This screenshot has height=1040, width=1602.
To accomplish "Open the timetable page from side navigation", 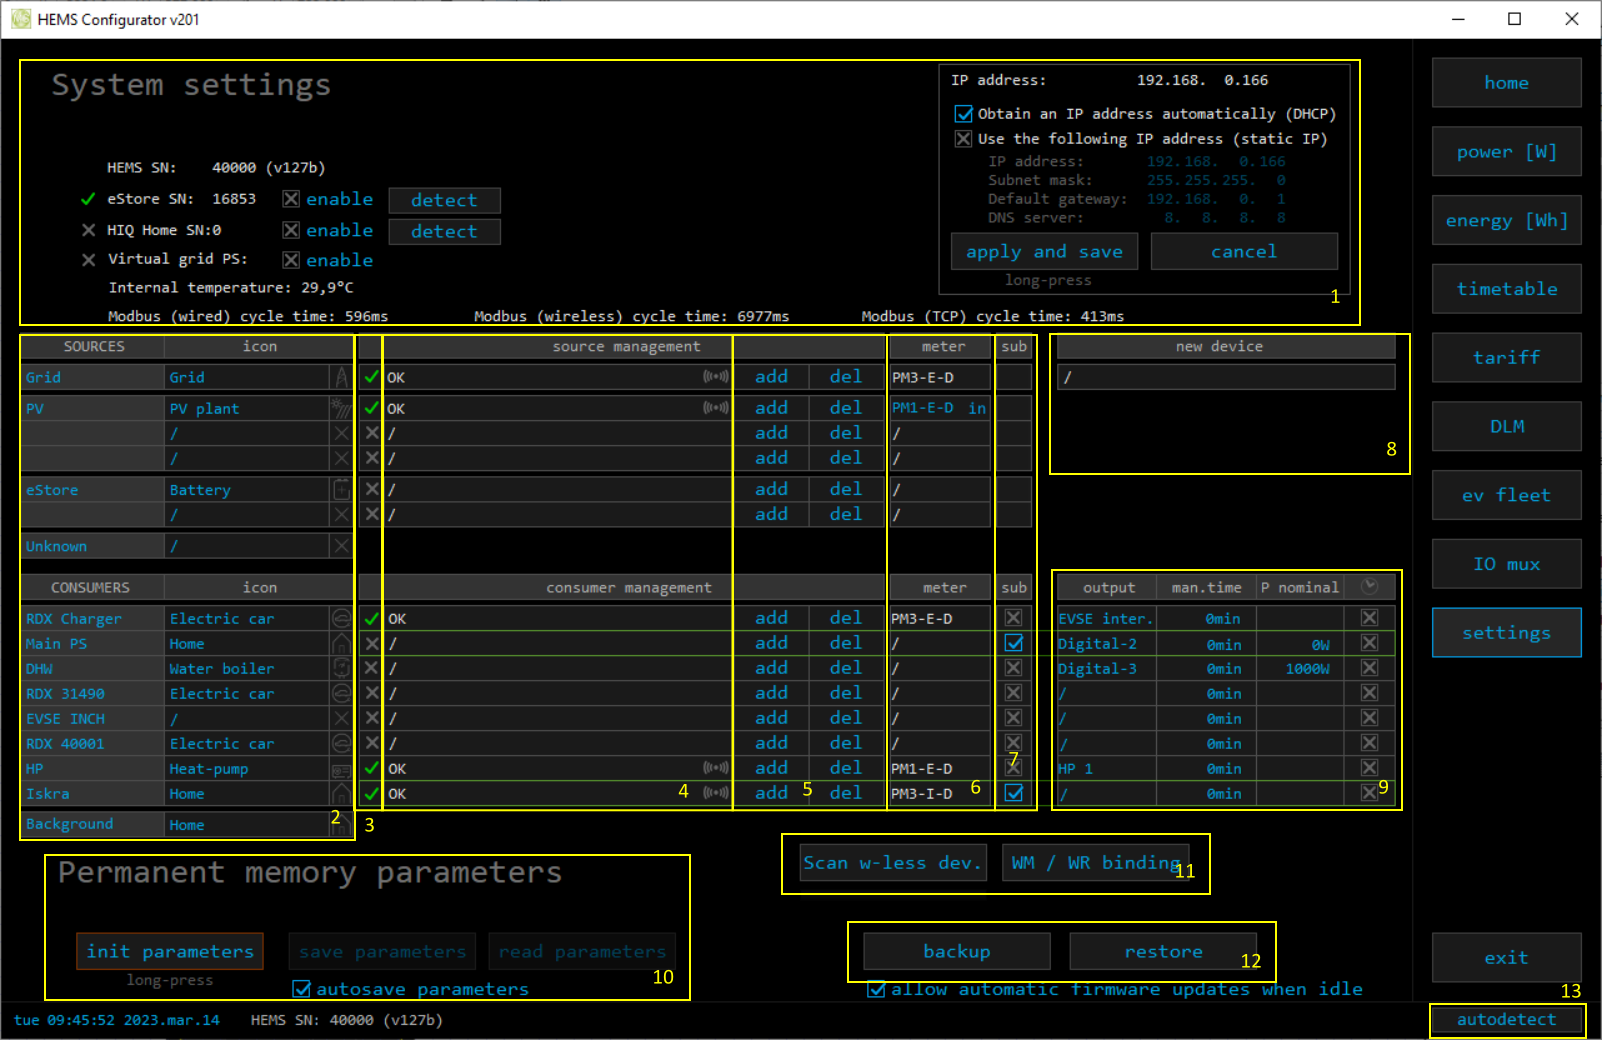I will click(x=1506, y=289).
